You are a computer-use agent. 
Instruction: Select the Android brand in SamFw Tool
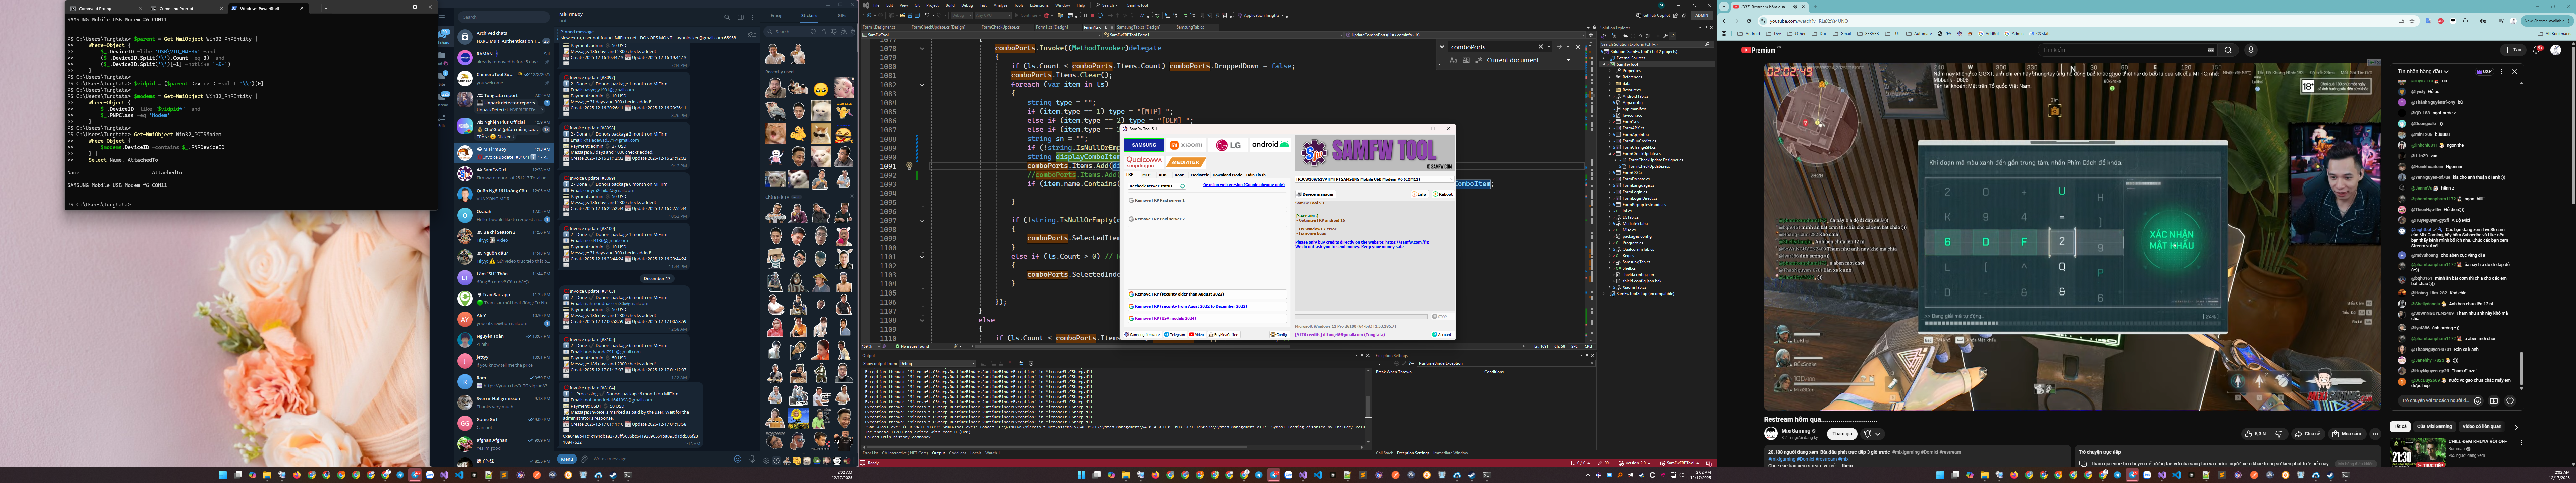[1271, 145]
